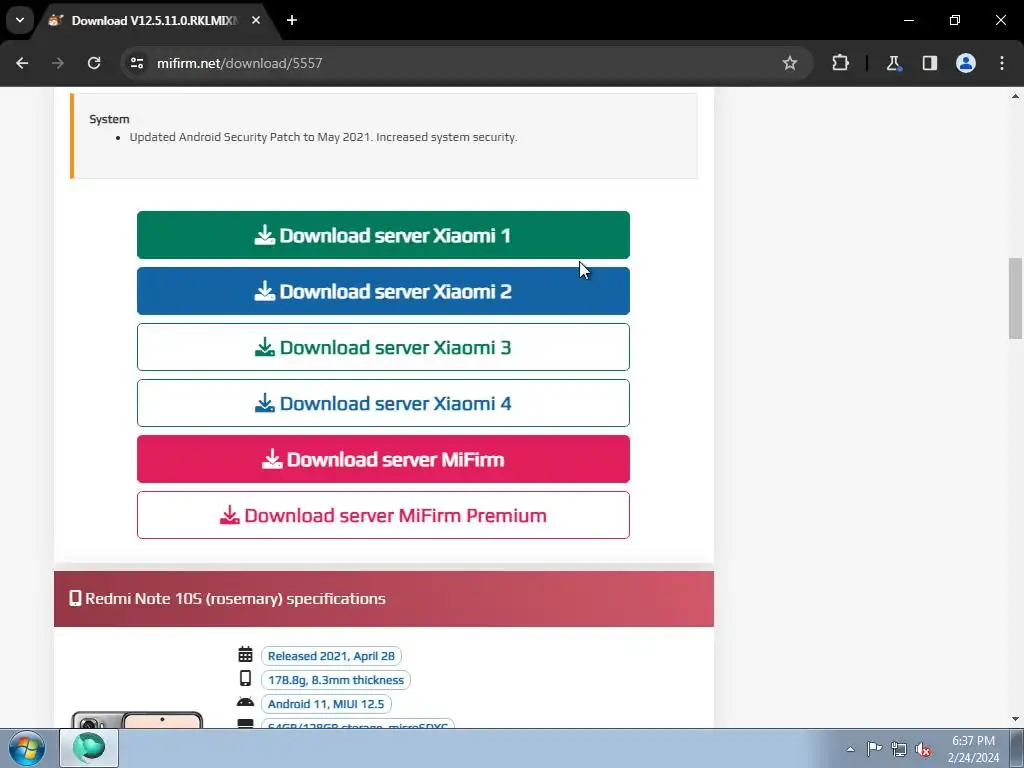Click the Redmi Note 10S phone thumbnail

[137, 720]
